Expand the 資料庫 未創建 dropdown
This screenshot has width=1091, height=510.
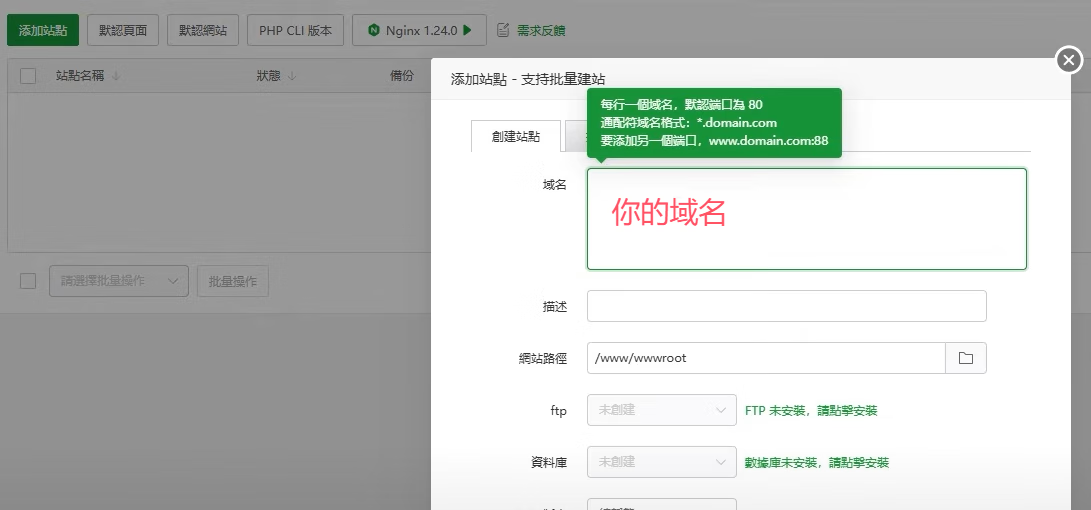click(x=661, y=462)
